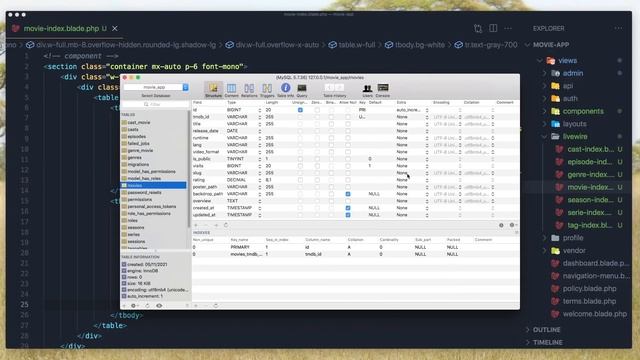Add new field with plus icon below fields

pyautogui.click(x=196, y=225)
